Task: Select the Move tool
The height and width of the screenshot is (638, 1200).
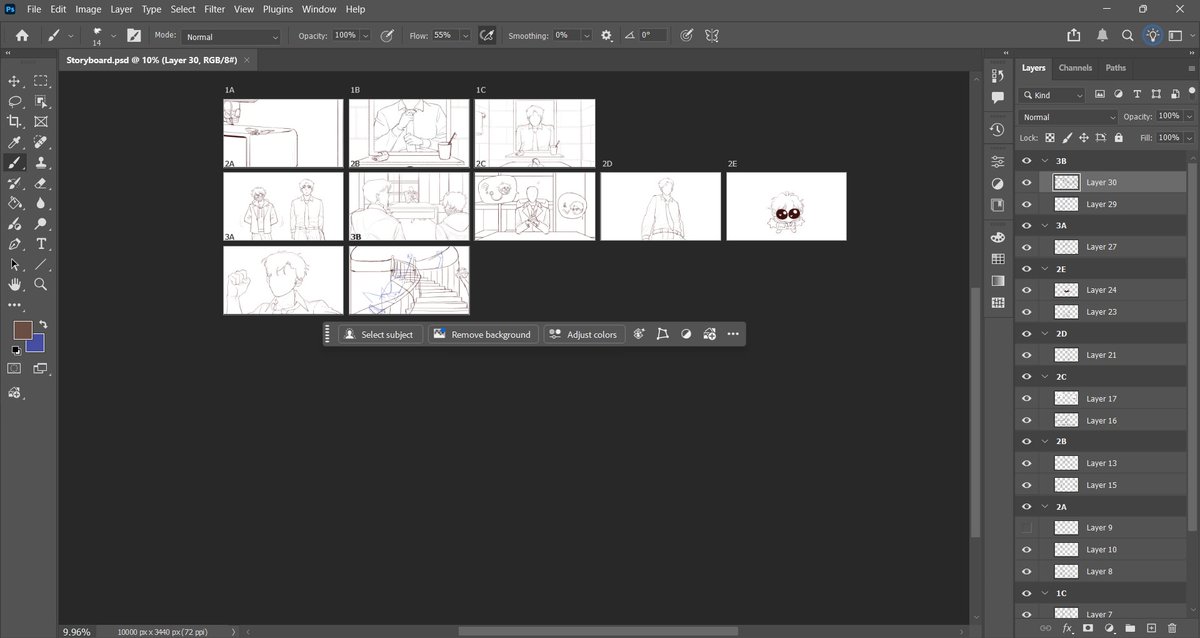Action: point(15,81)
